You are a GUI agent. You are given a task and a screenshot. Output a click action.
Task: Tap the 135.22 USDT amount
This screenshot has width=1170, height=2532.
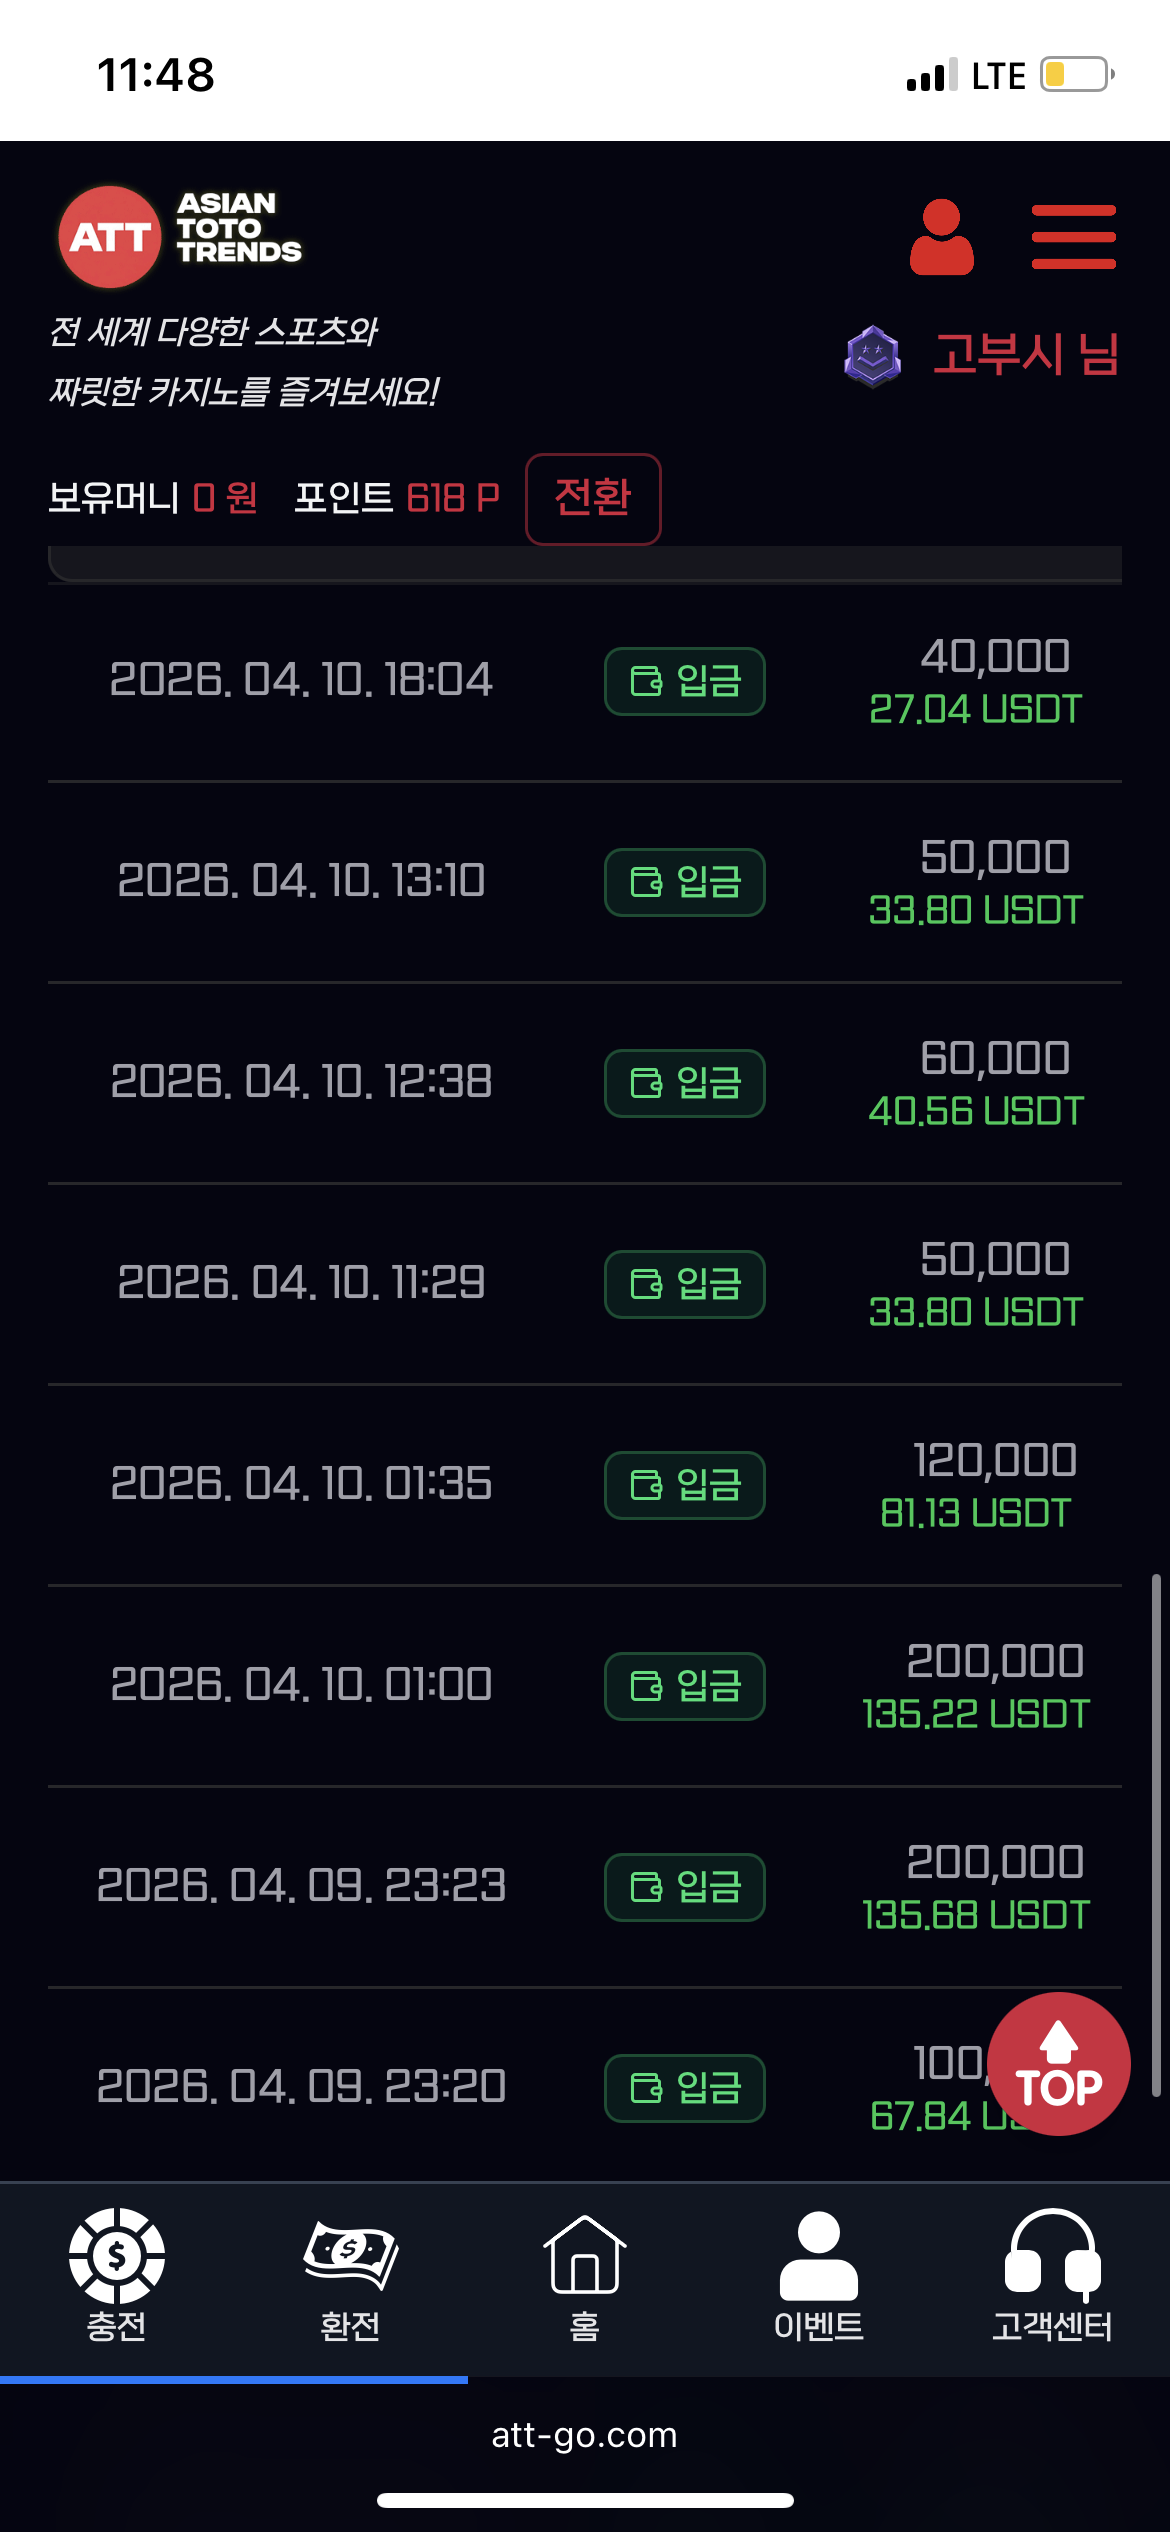click(975, 1714)
